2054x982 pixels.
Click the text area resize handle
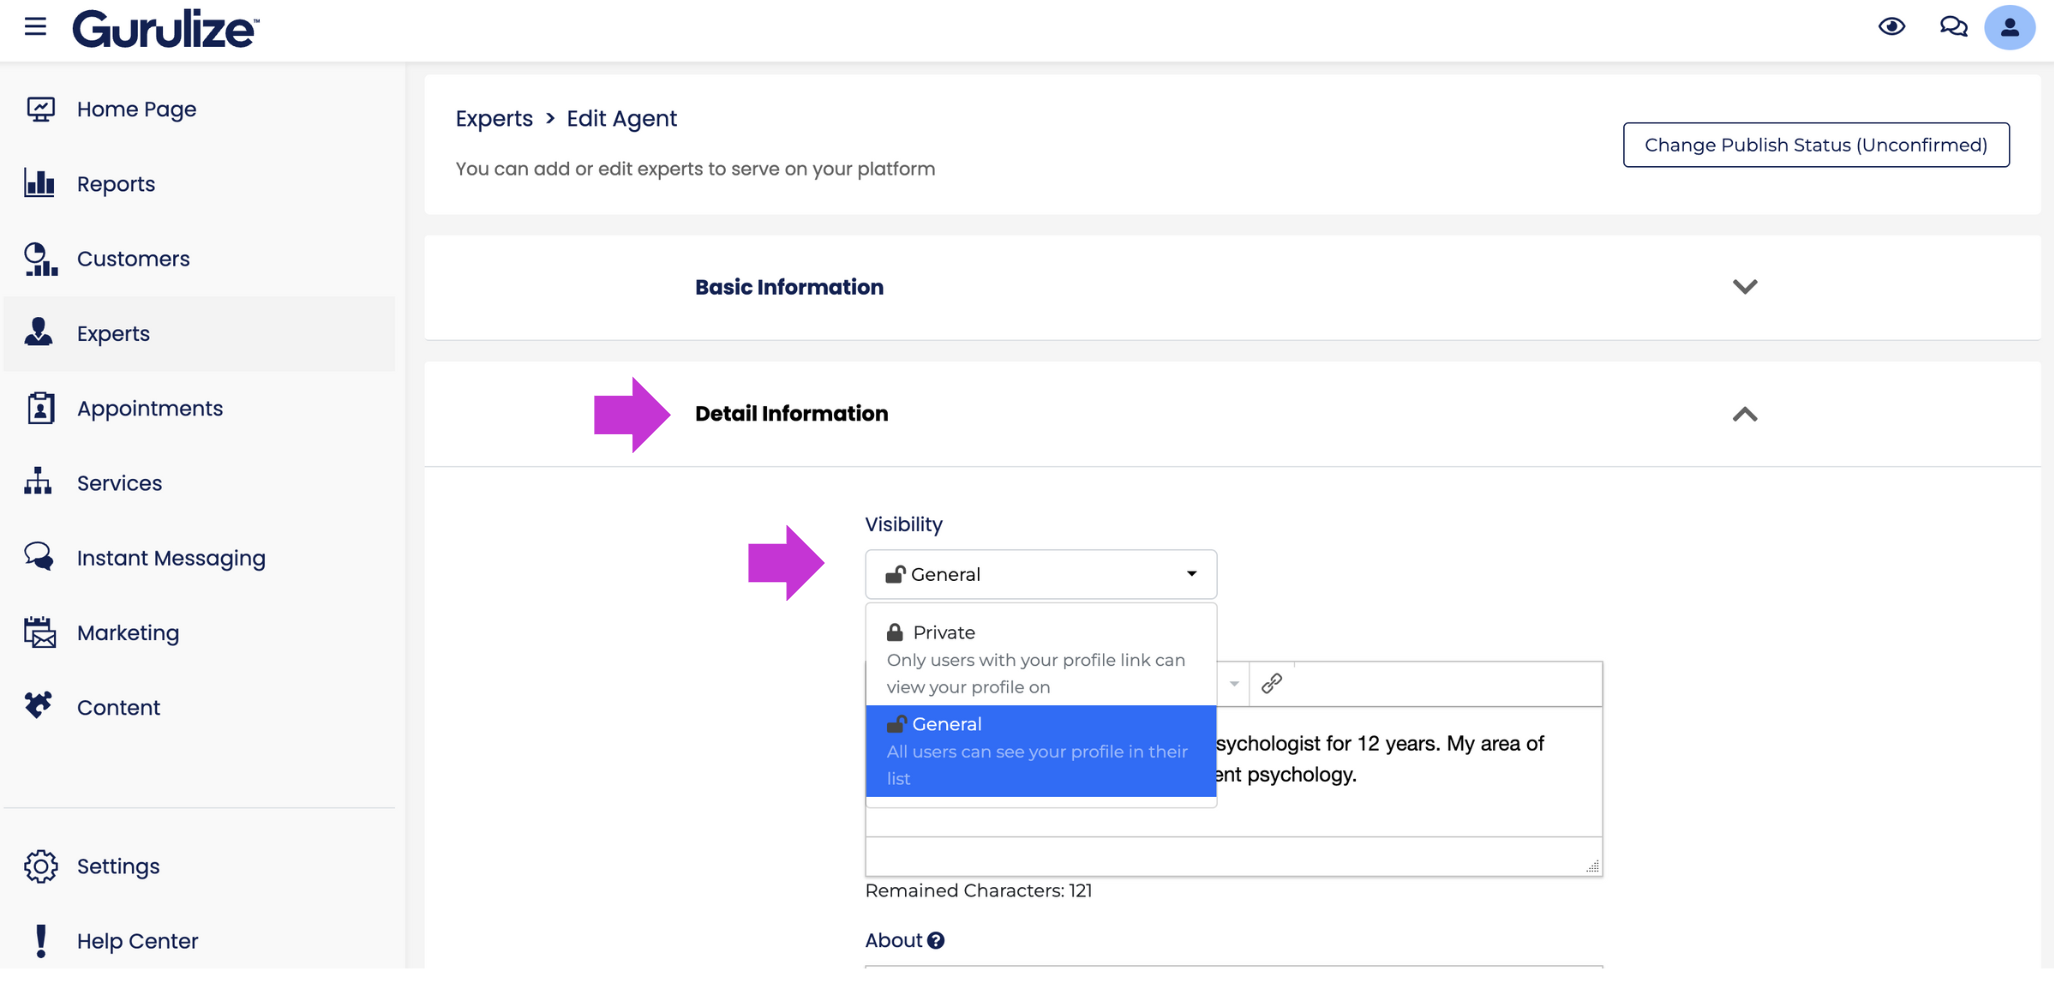tap(1592, 866)
